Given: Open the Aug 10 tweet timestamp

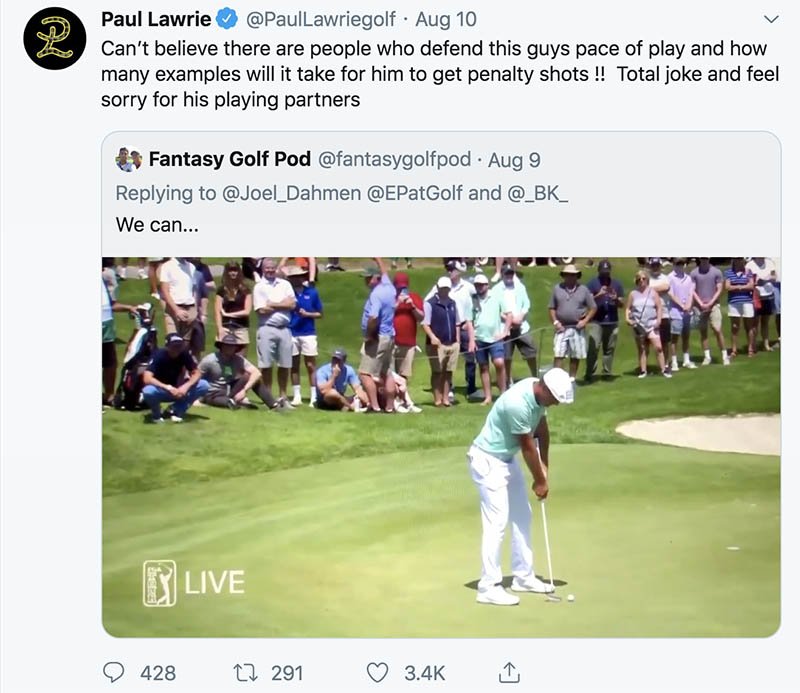Looking at the screenshot, I should (x=446, y=19).
